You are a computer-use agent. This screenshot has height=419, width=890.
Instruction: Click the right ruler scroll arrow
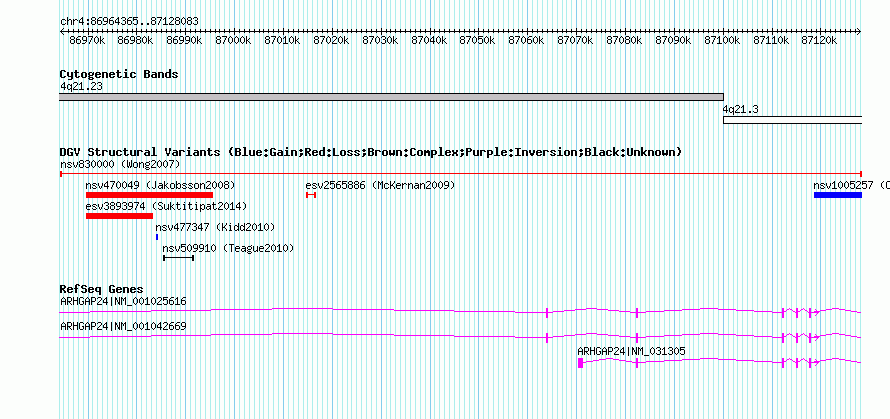(x=859, y=31)
